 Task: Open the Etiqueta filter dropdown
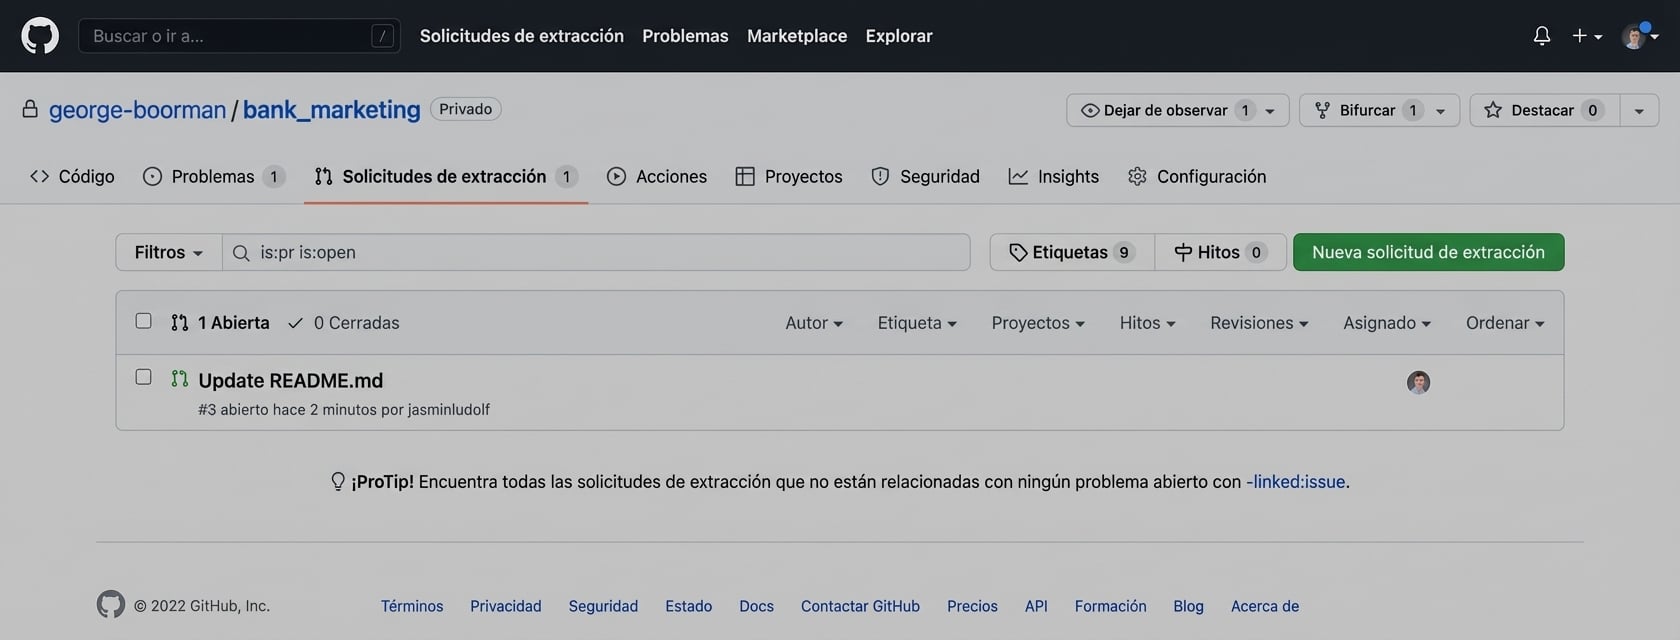tap(917, 323)
